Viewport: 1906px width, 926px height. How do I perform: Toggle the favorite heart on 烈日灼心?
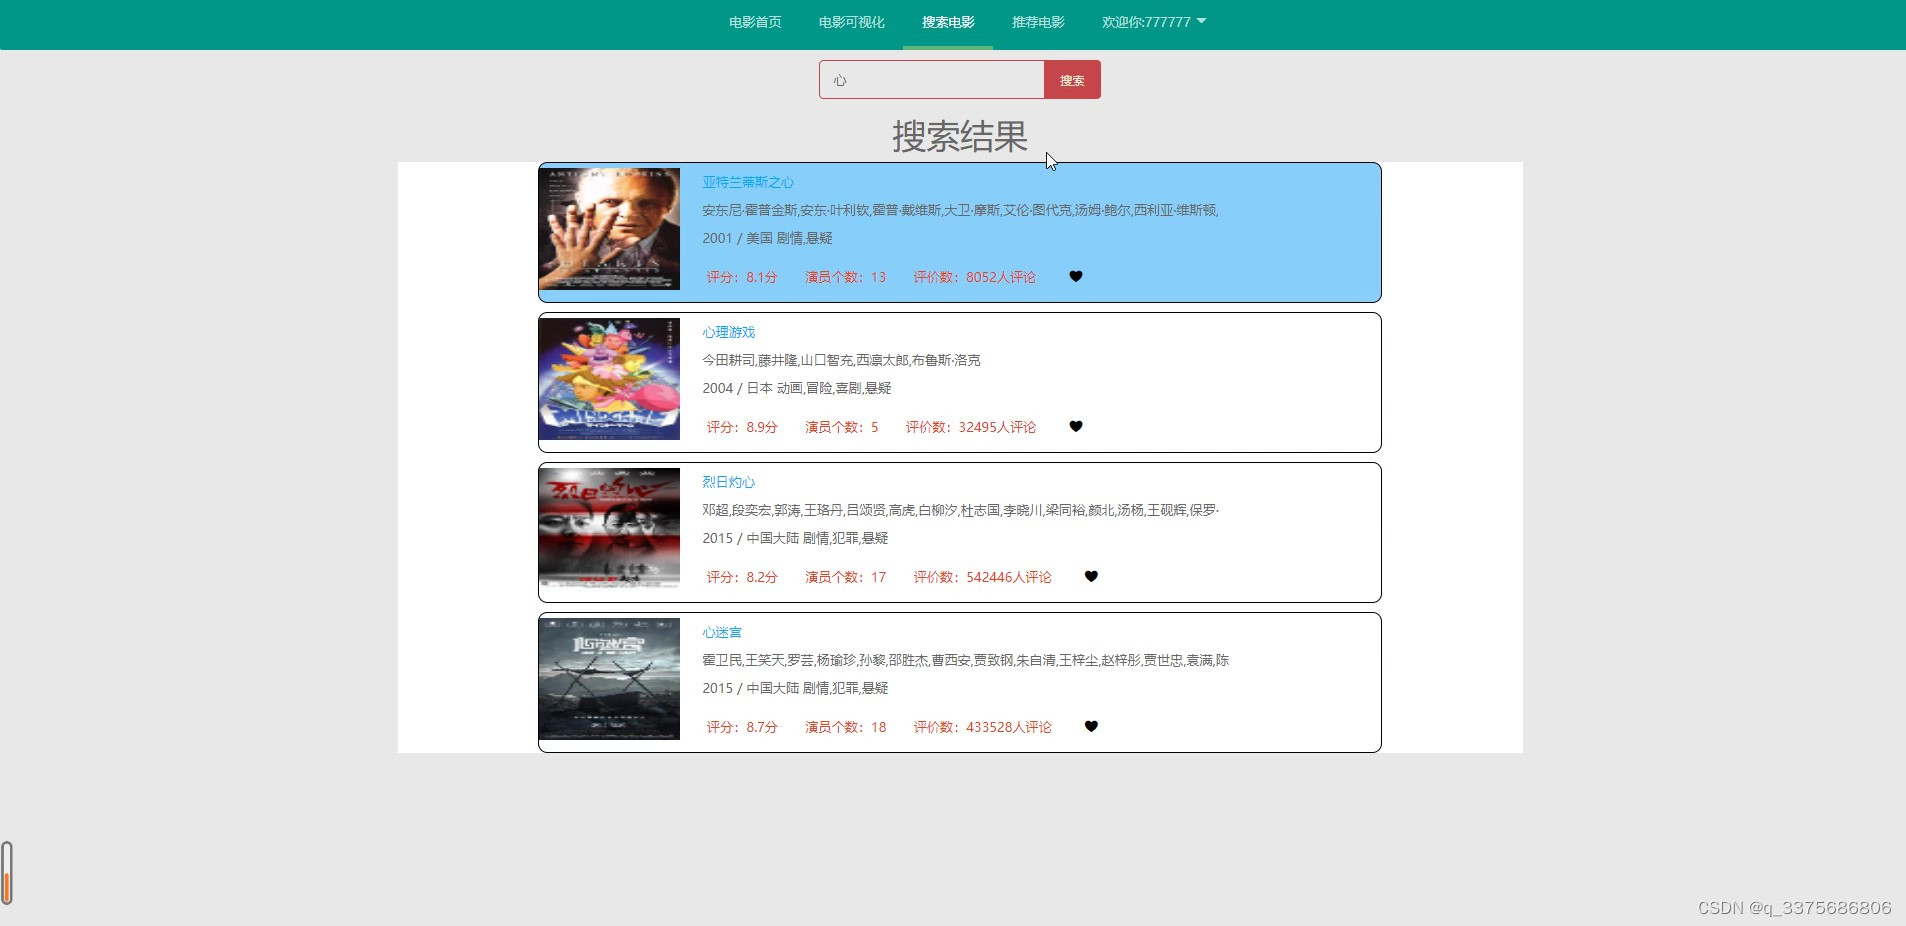coord(1091,576)
